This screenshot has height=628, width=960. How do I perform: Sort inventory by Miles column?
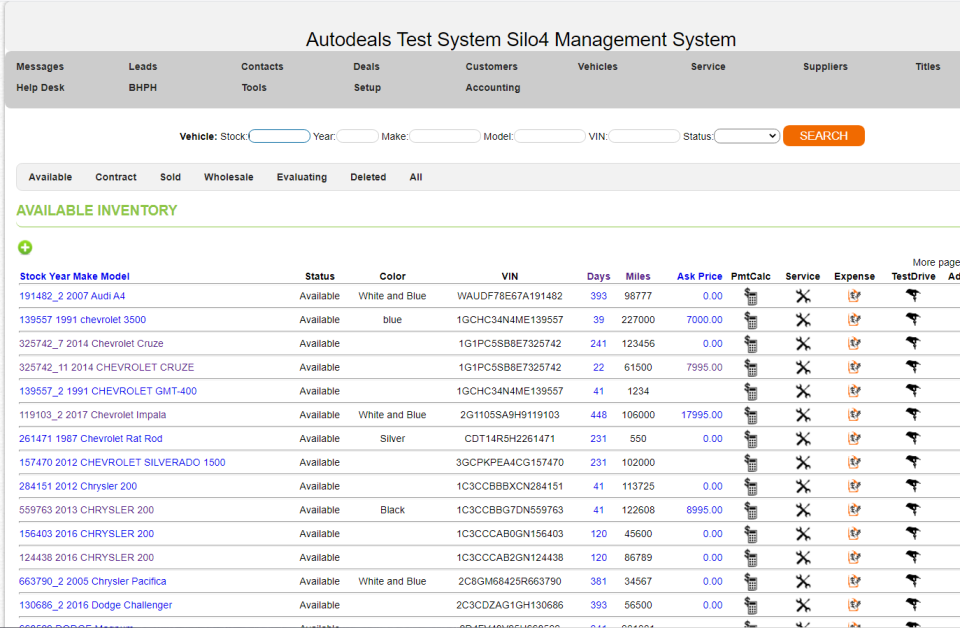[638, 277]
